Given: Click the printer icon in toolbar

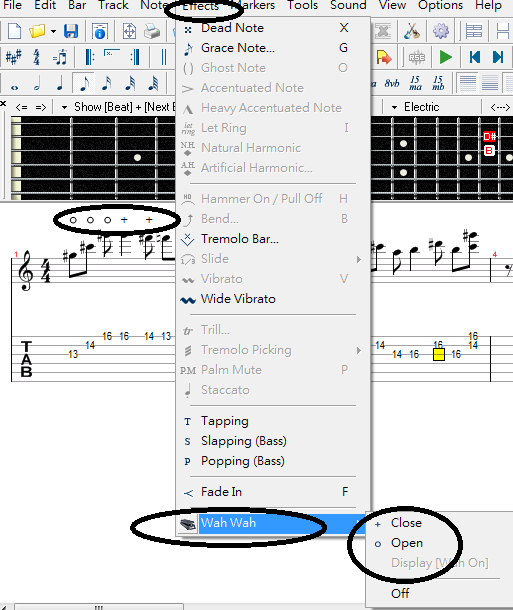Looking at the screenshot, I should point(152,31).
